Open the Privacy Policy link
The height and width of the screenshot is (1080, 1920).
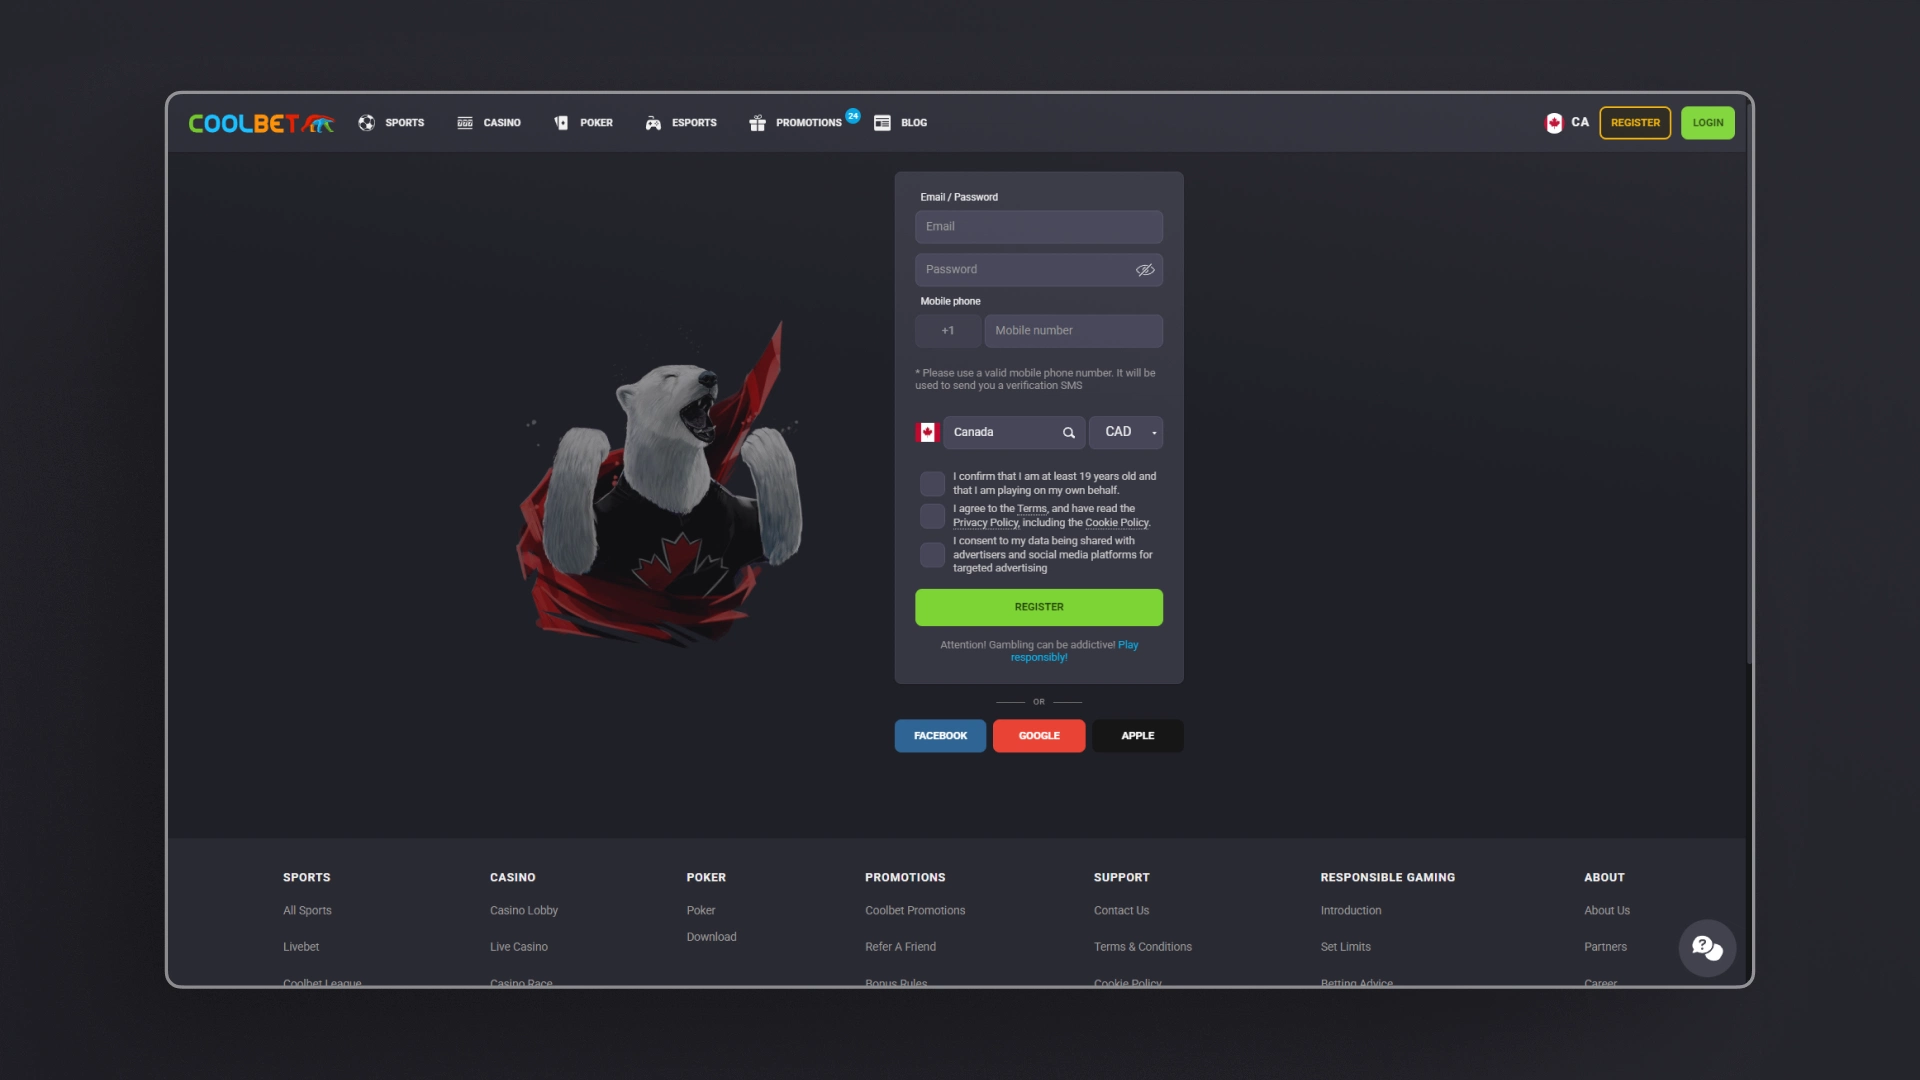point(985,523)
